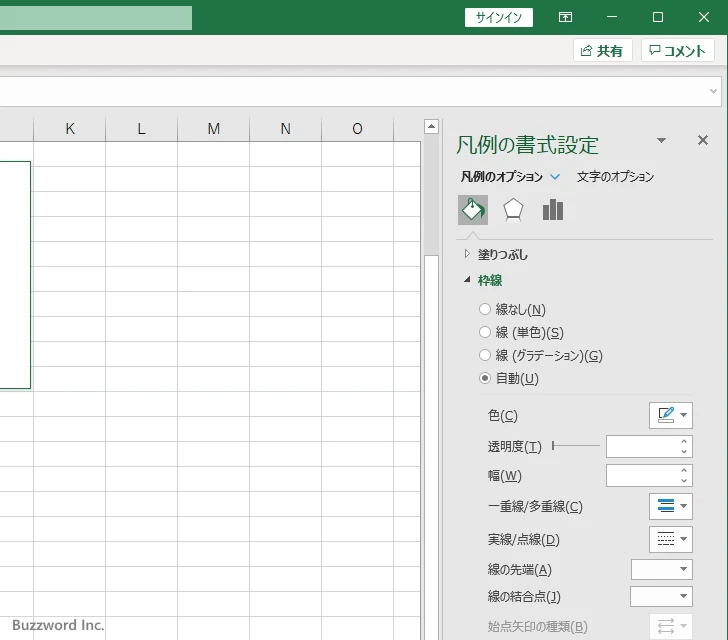Select the 凡例のオプション tab
The image size is (728, 640).
(501, 177)
